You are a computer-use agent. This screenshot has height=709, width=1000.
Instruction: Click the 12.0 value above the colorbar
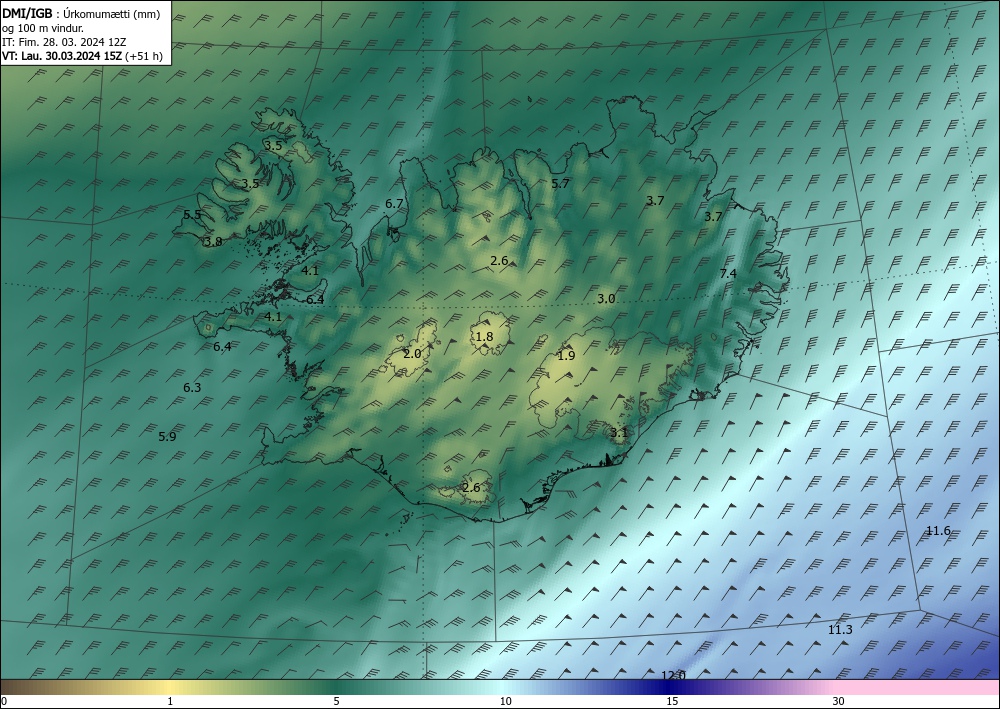[x=673, y=675]
